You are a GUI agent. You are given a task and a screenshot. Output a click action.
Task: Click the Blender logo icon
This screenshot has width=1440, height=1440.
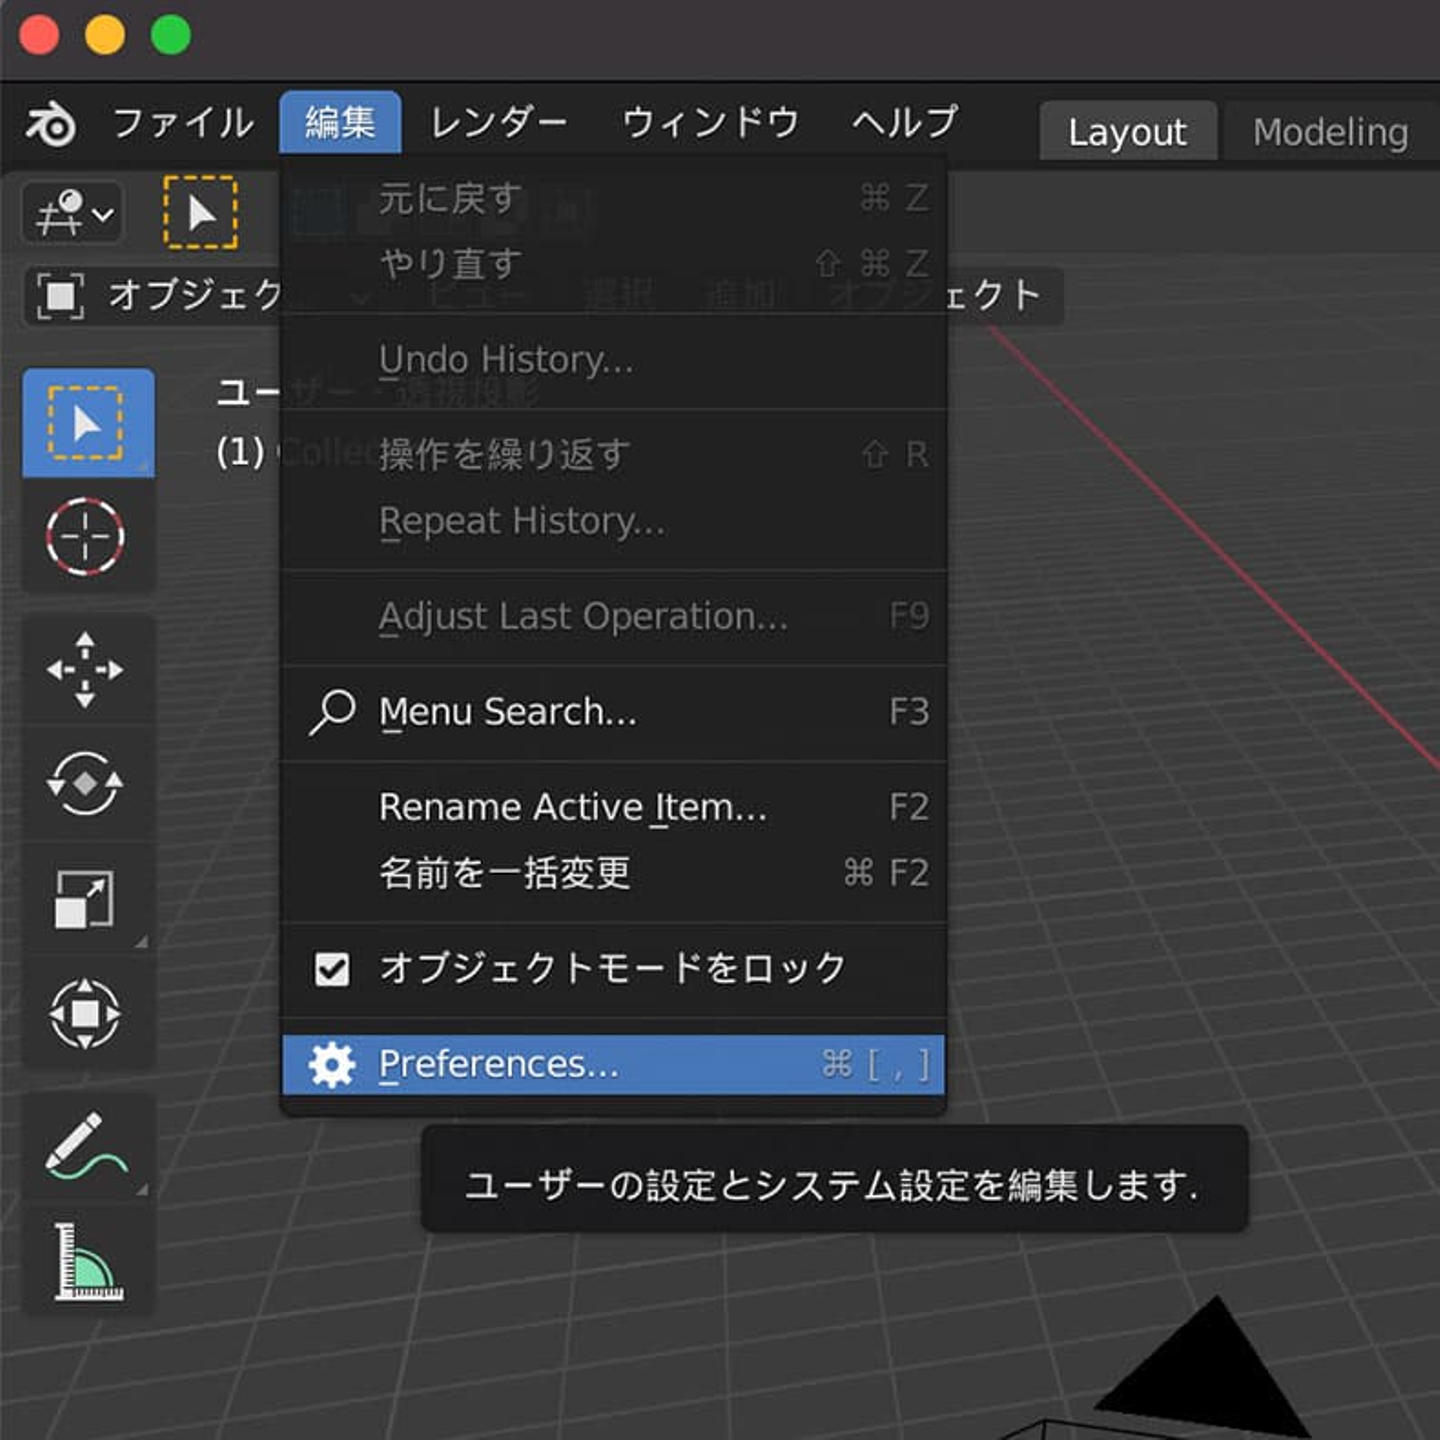(x=50, y=124)
